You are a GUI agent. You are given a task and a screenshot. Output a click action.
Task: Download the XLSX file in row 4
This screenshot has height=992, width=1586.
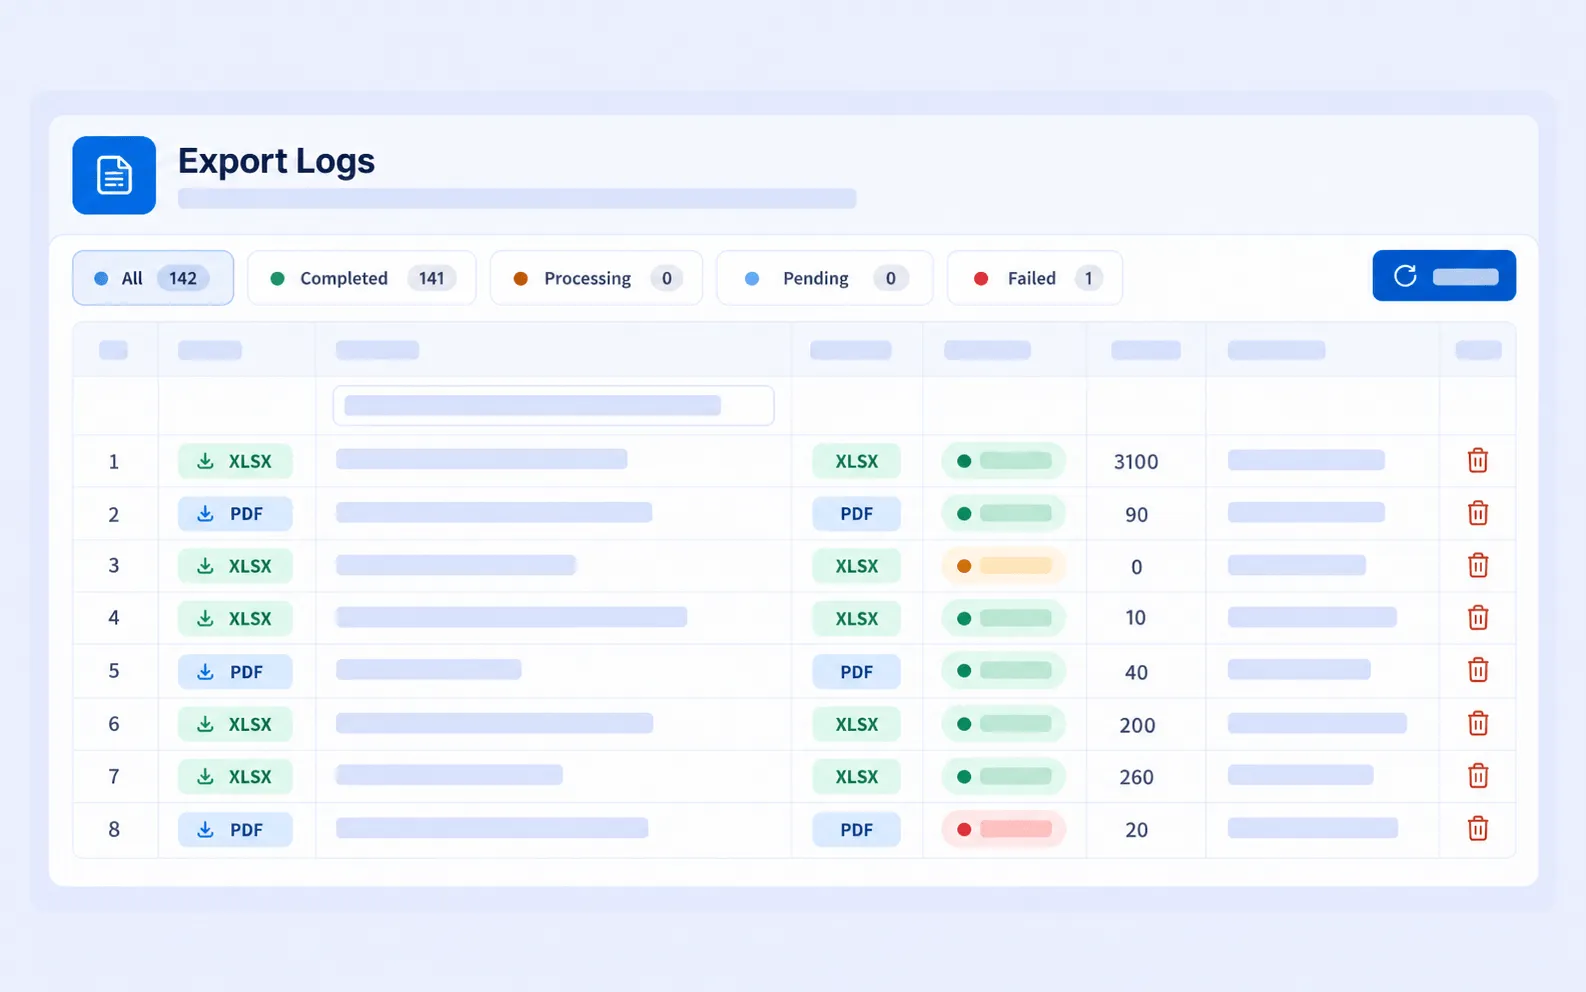coord(235,618)
